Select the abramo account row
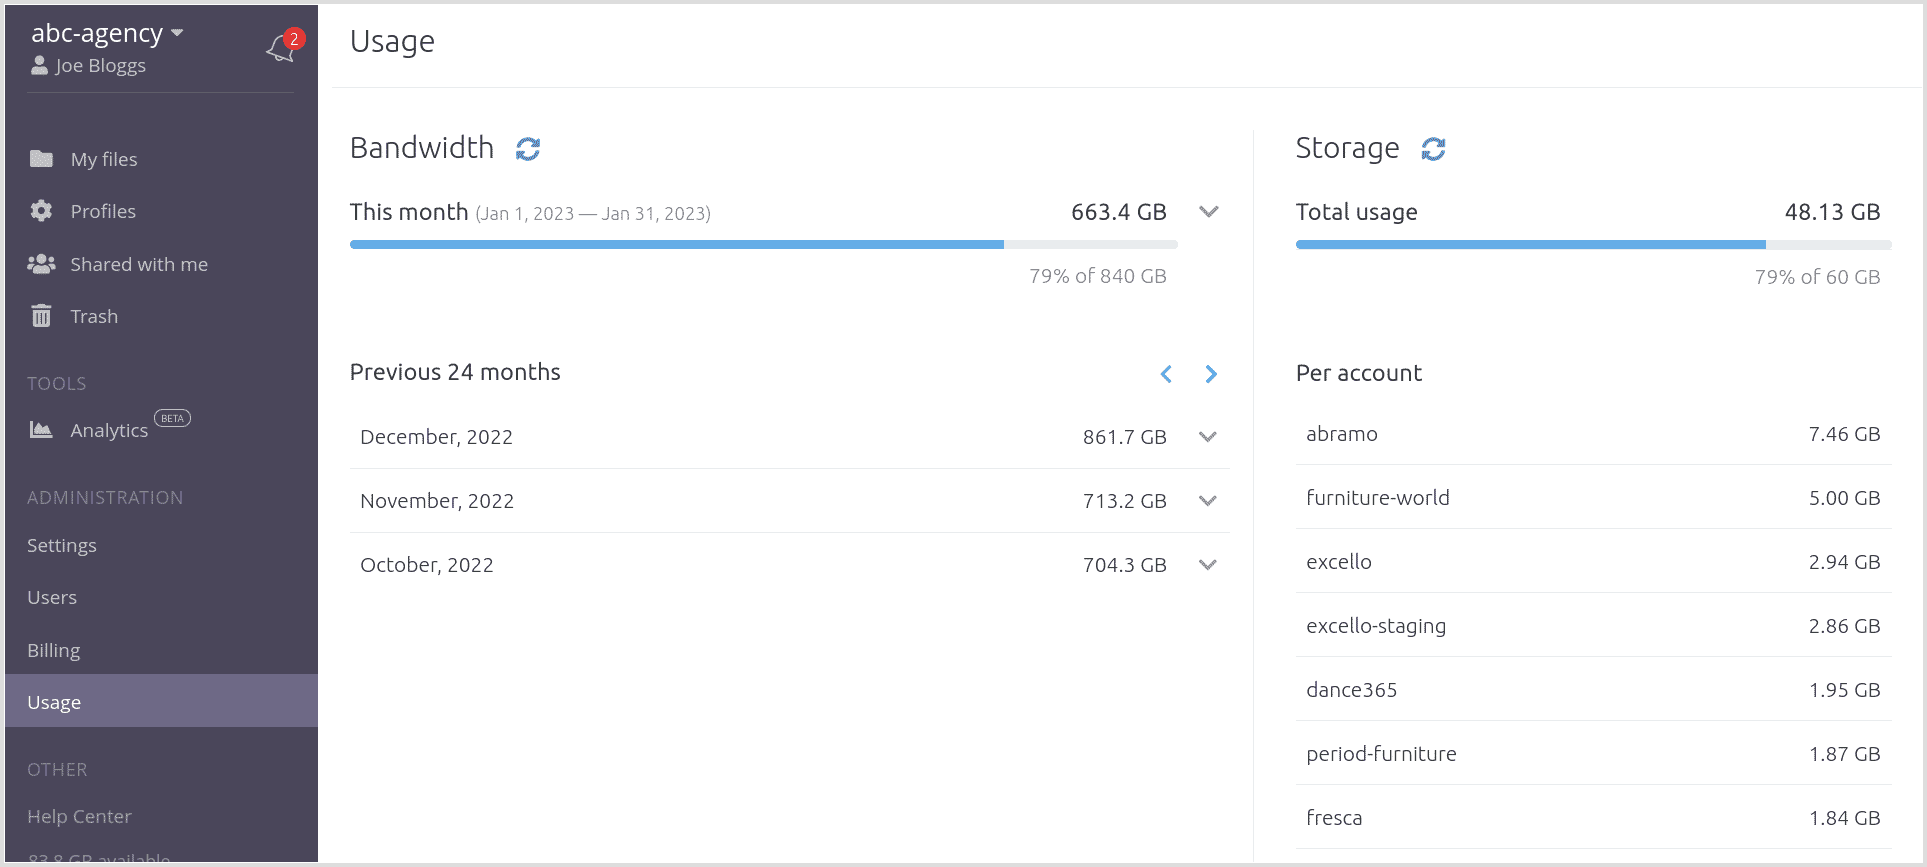This screenshot has height=867, width=1927. [1594, 434]
